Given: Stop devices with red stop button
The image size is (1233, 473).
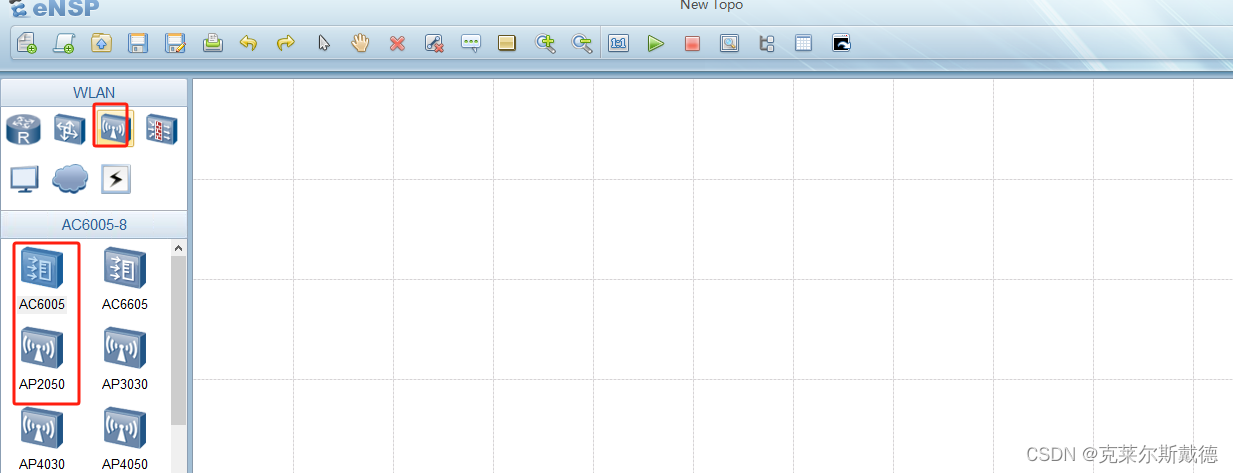Looking at the screenshot, I should [x=692, y=43].
